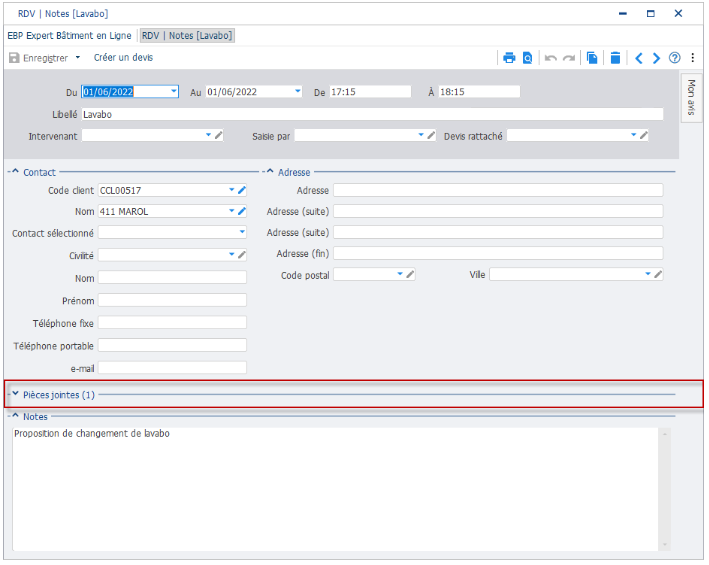Image resolution: width=709 pixels, height=565 pixels.
Task: Click the undo arrow icon
Action: 550,58
